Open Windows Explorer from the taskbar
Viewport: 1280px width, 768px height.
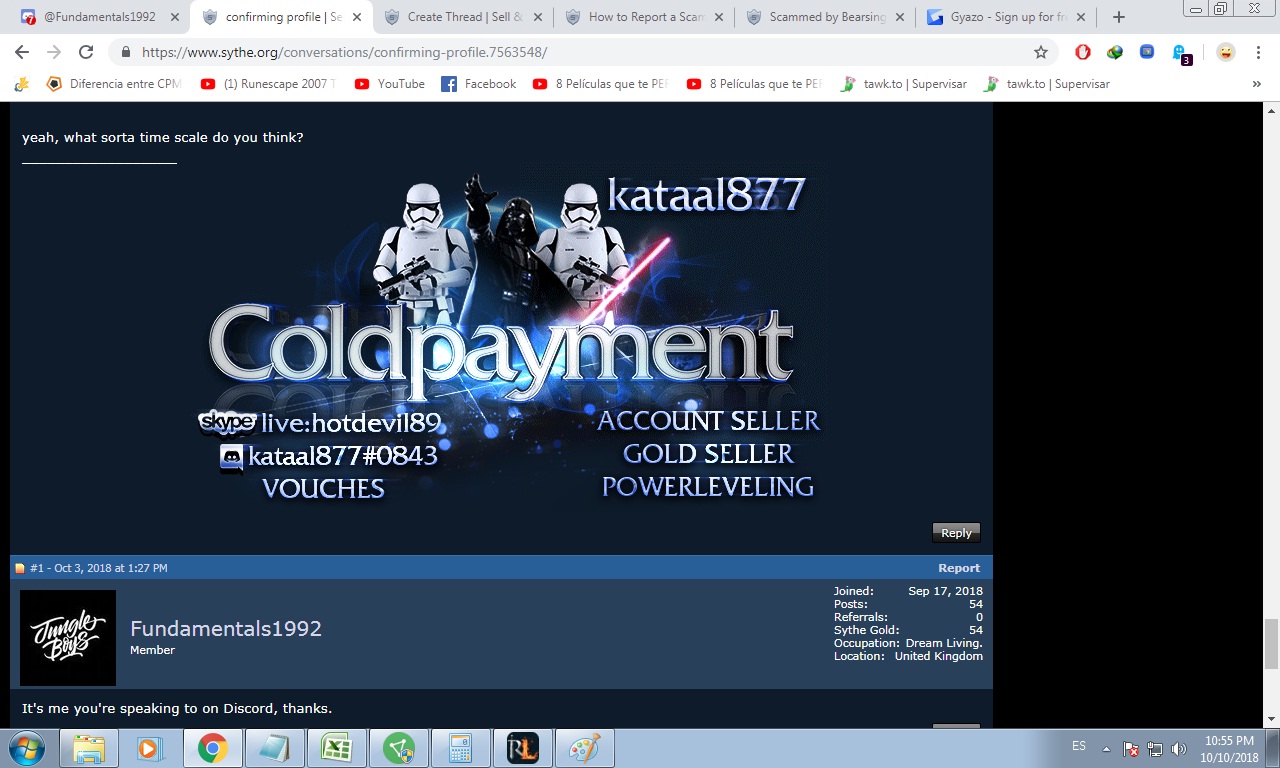tap(88, 749)
